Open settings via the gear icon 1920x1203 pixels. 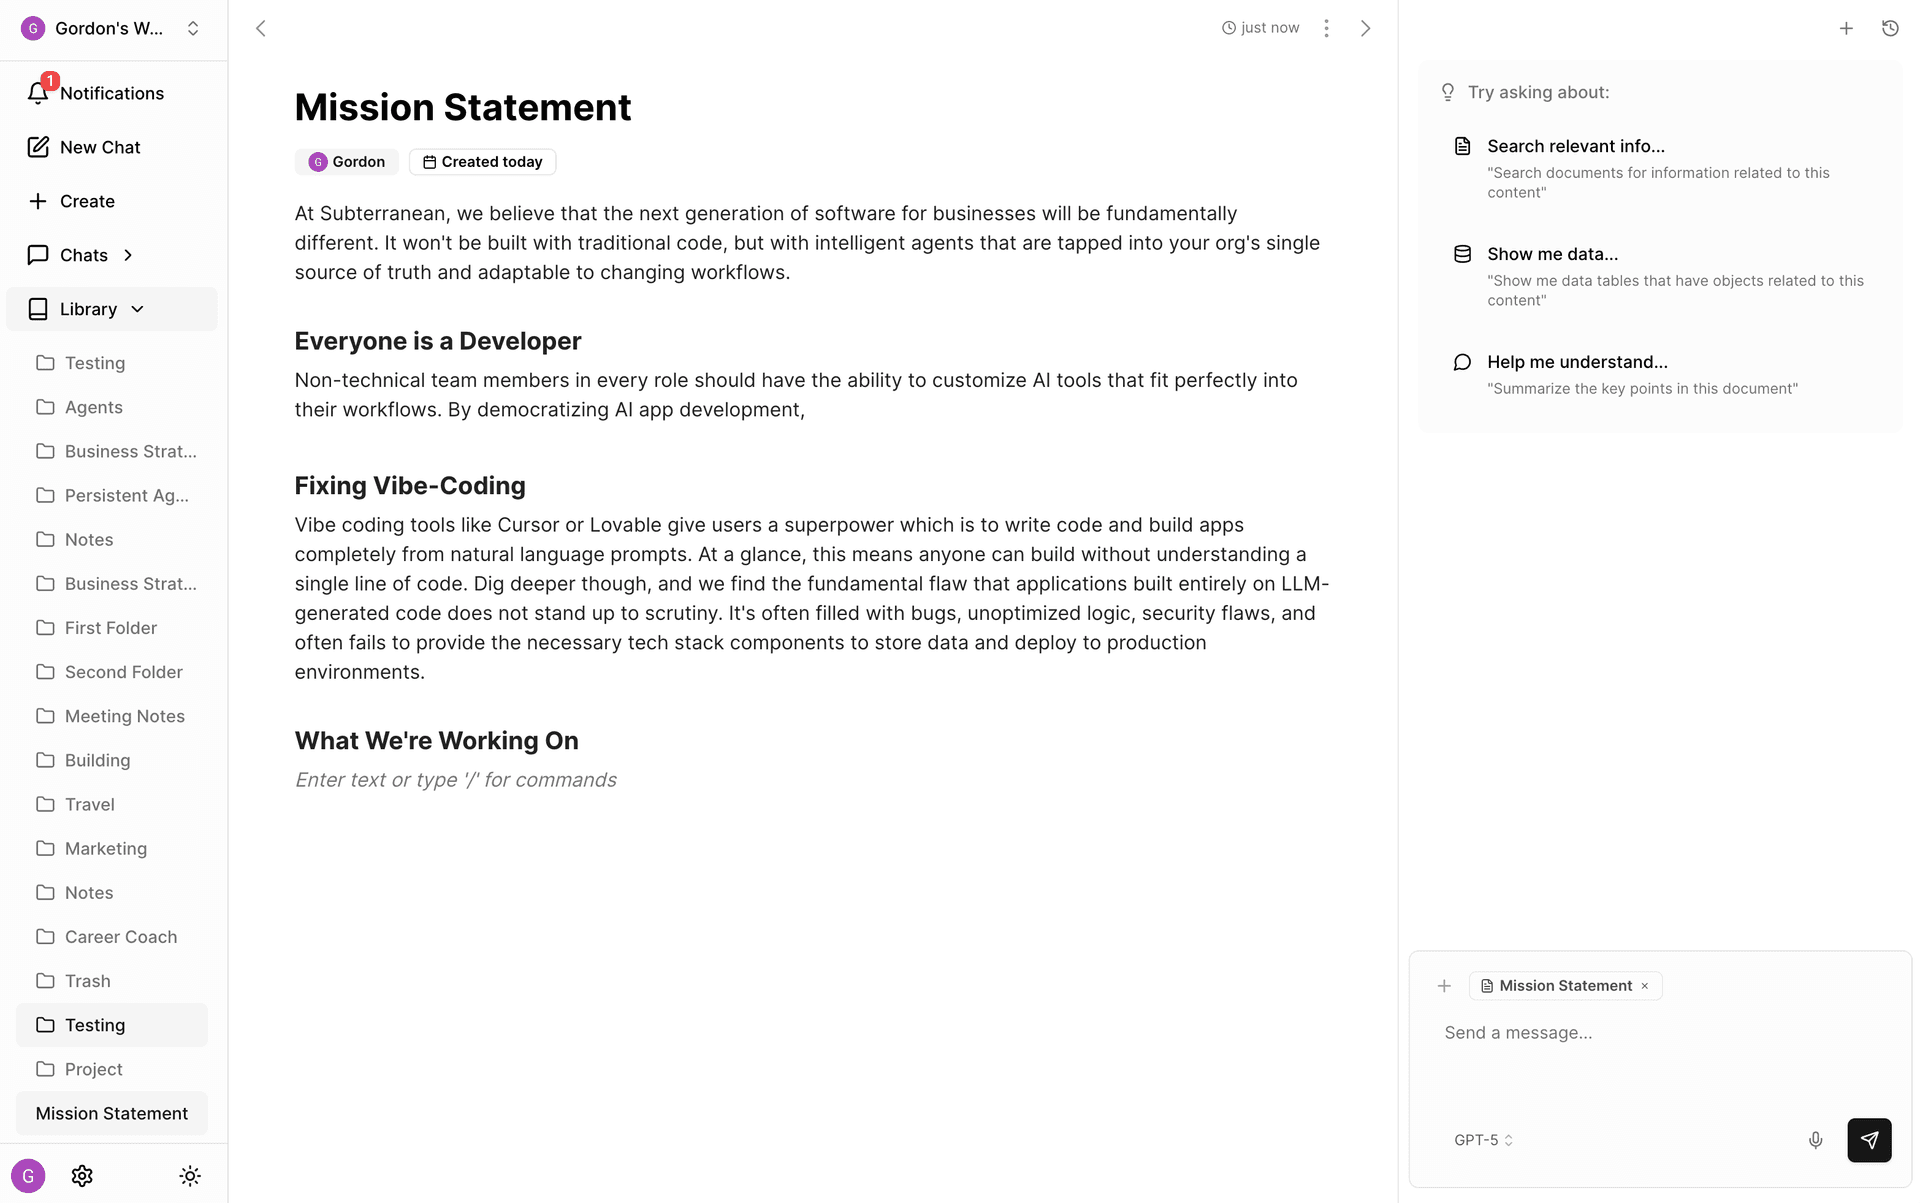pyautogui.click(x=82, y=1175)
